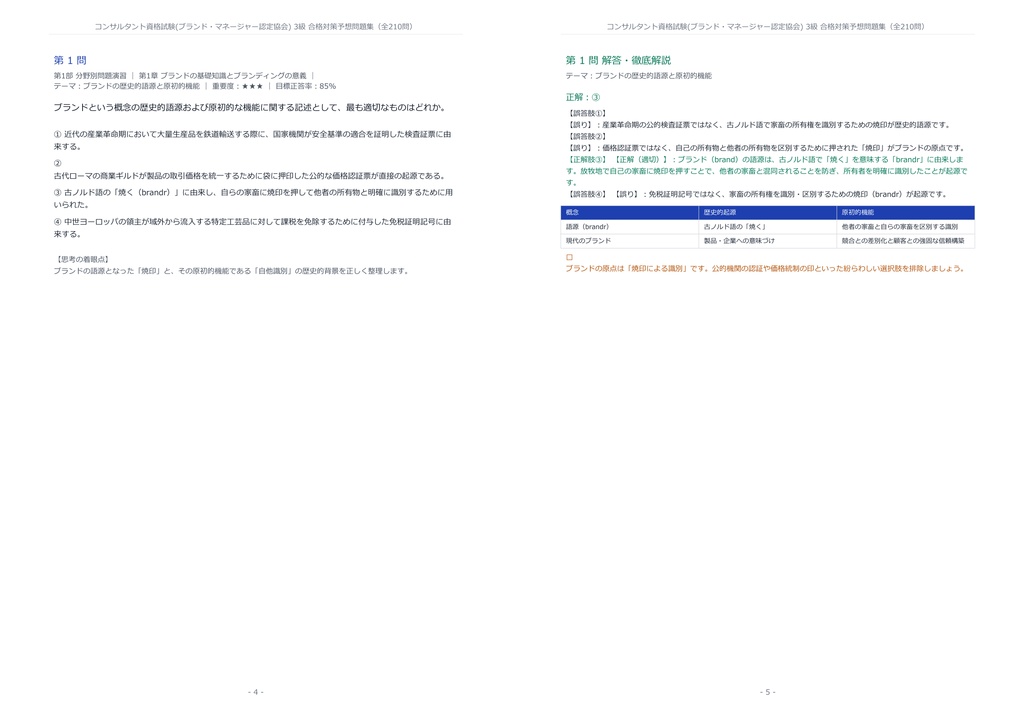Click page number 5 in the right footer
This screenshot has width=1024, height=724.
pyautogui.click(x=767, y=692)
